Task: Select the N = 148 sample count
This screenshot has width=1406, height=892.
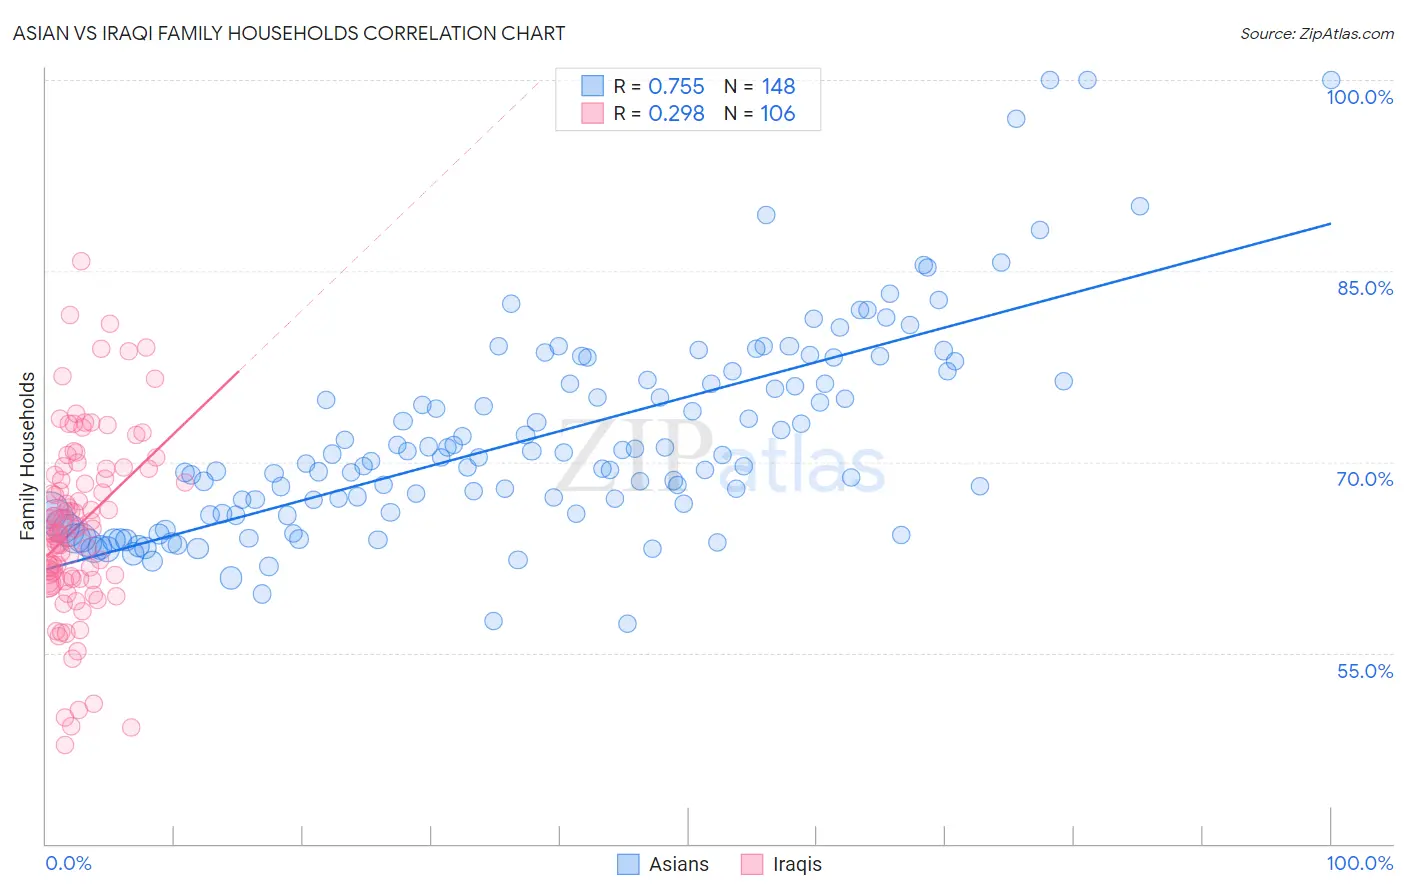Action: point(760,86)
